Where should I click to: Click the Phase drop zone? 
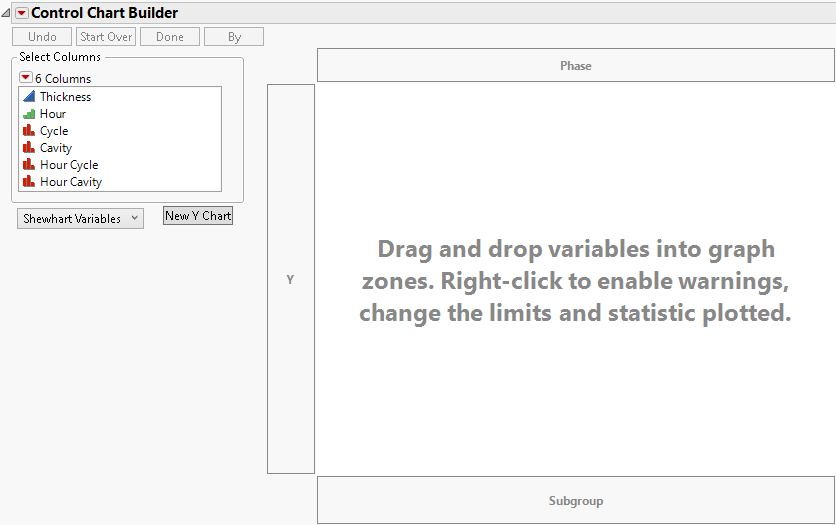(x=576, y=66)
